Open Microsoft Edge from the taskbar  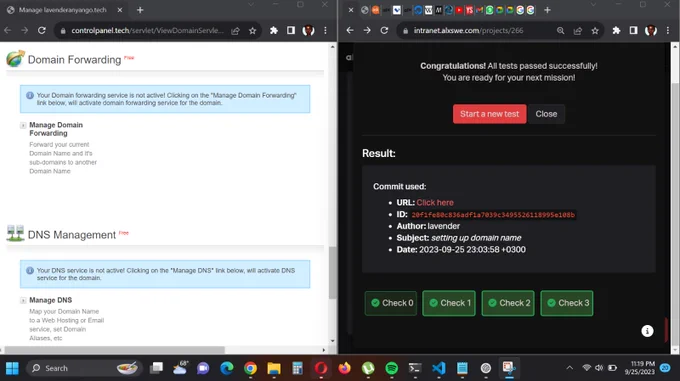coord(226,368)
